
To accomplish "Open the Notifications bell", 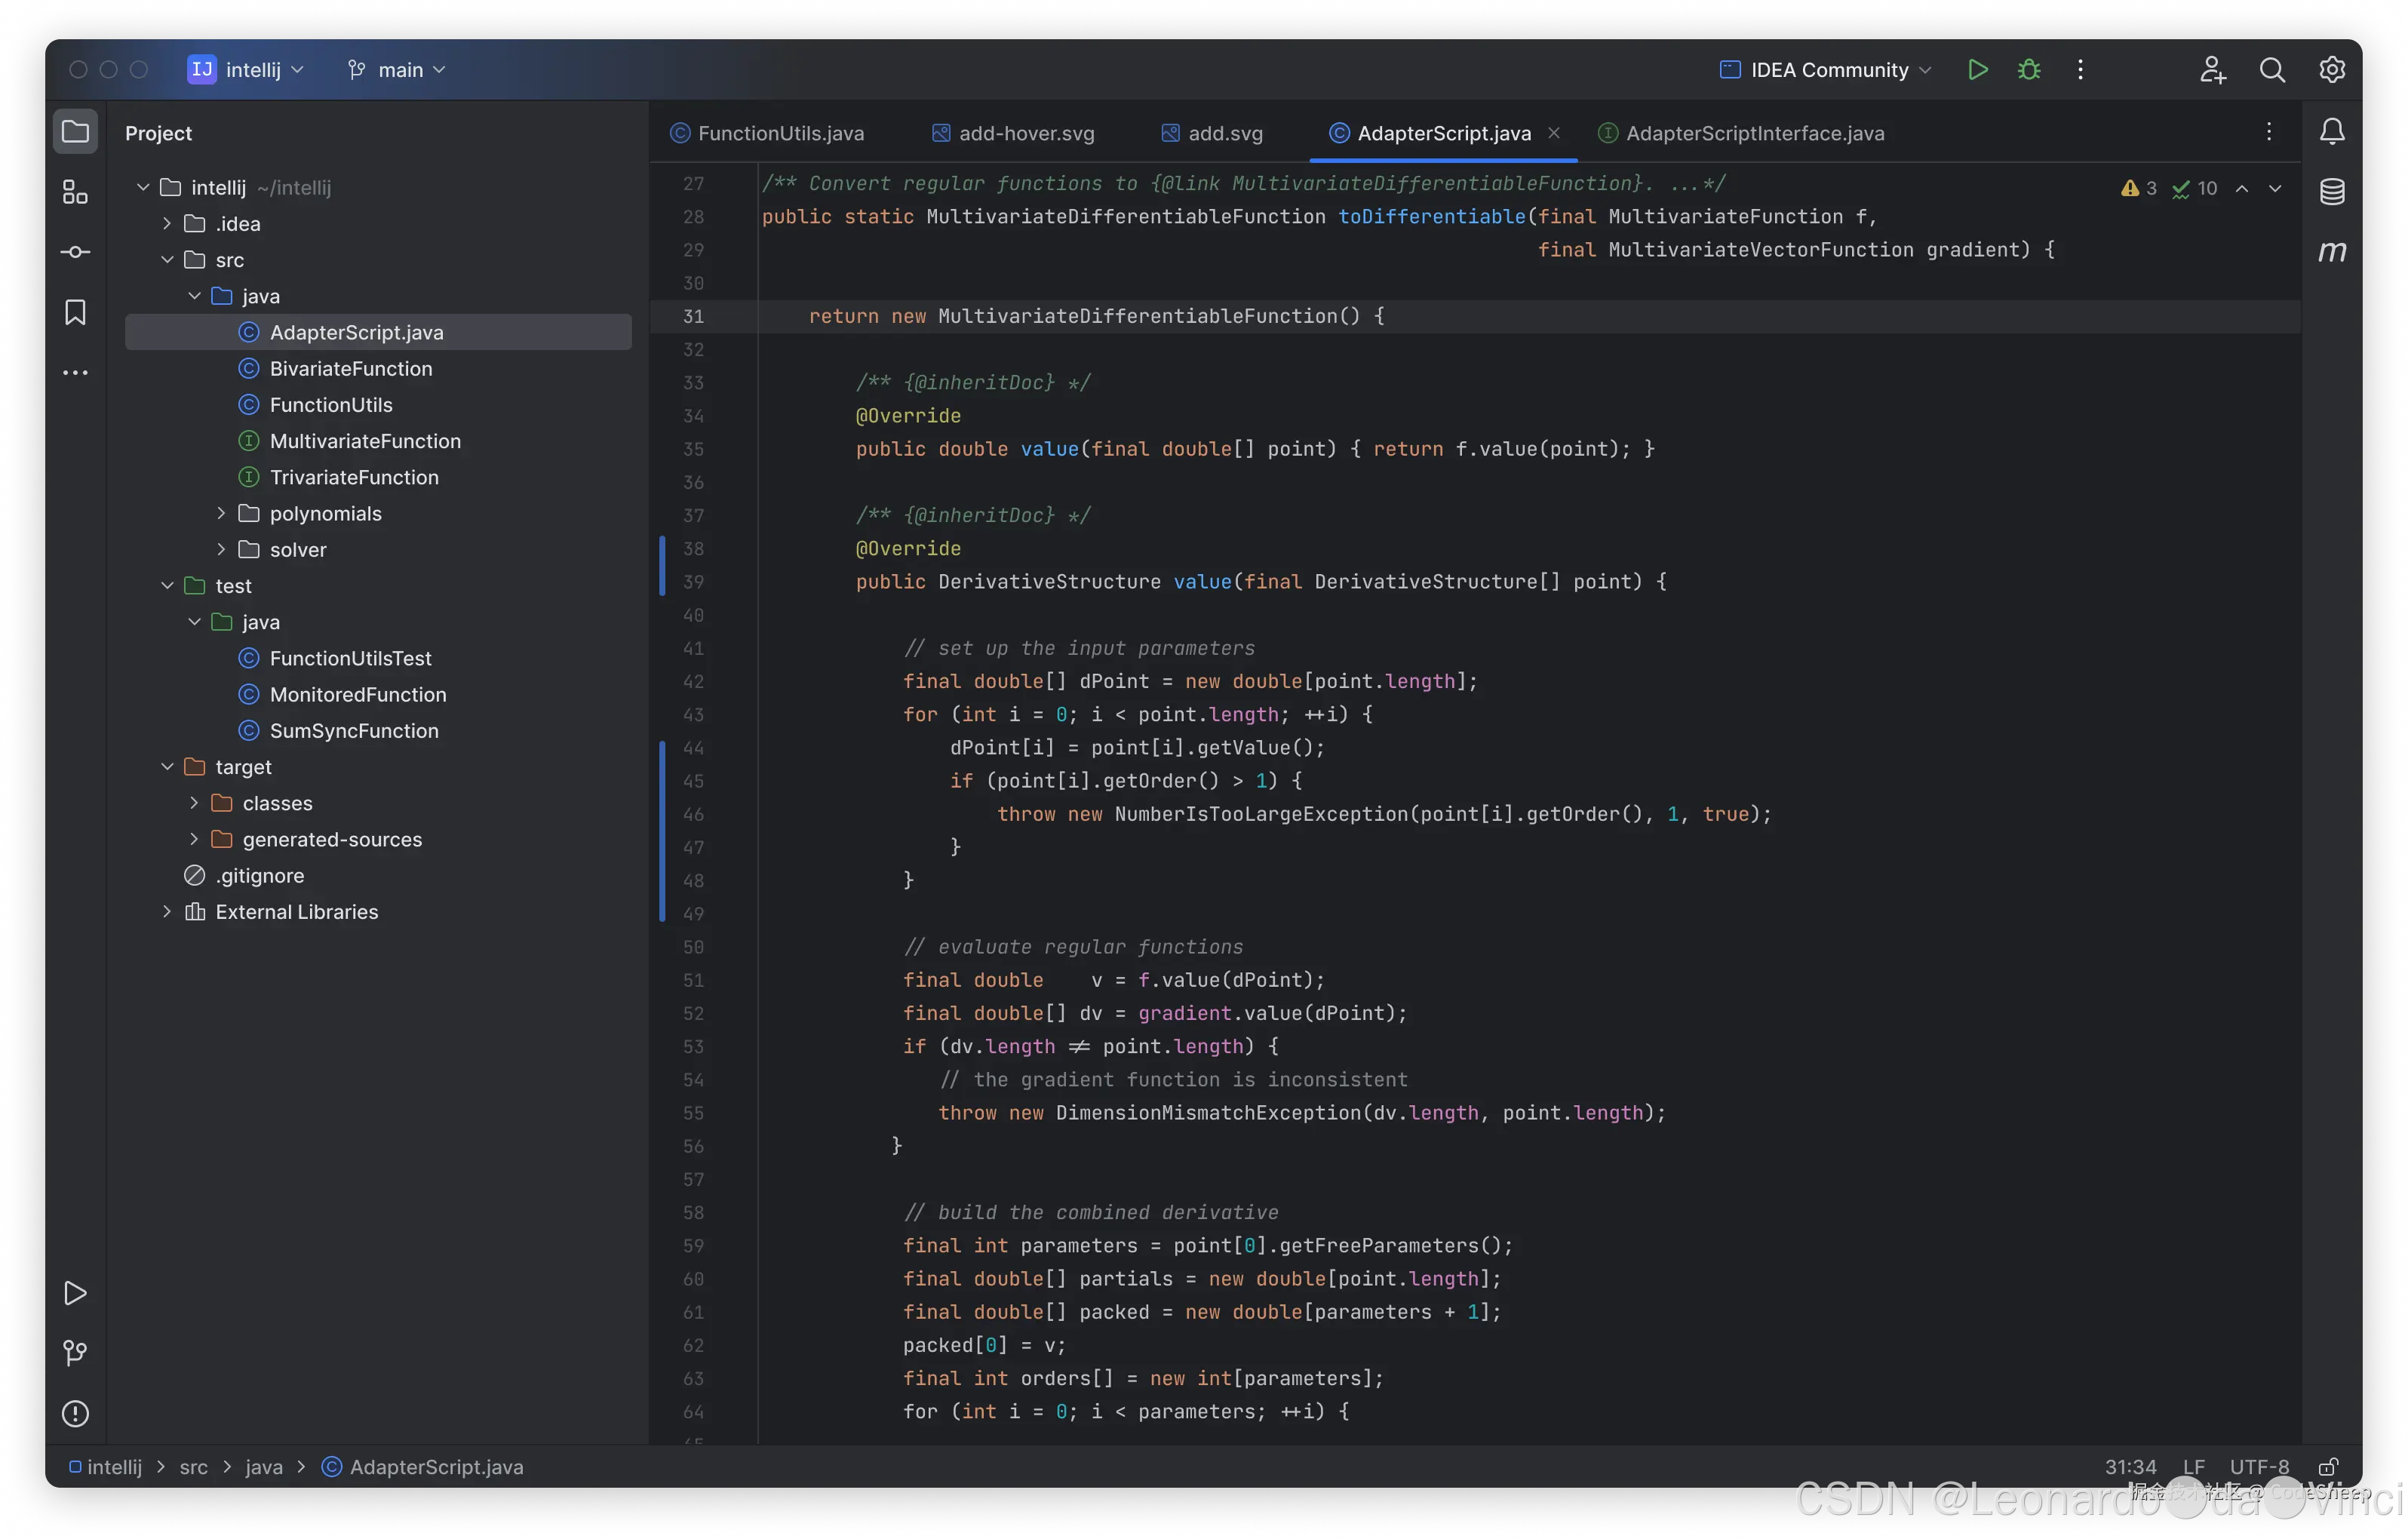I will click(2332, 132).
